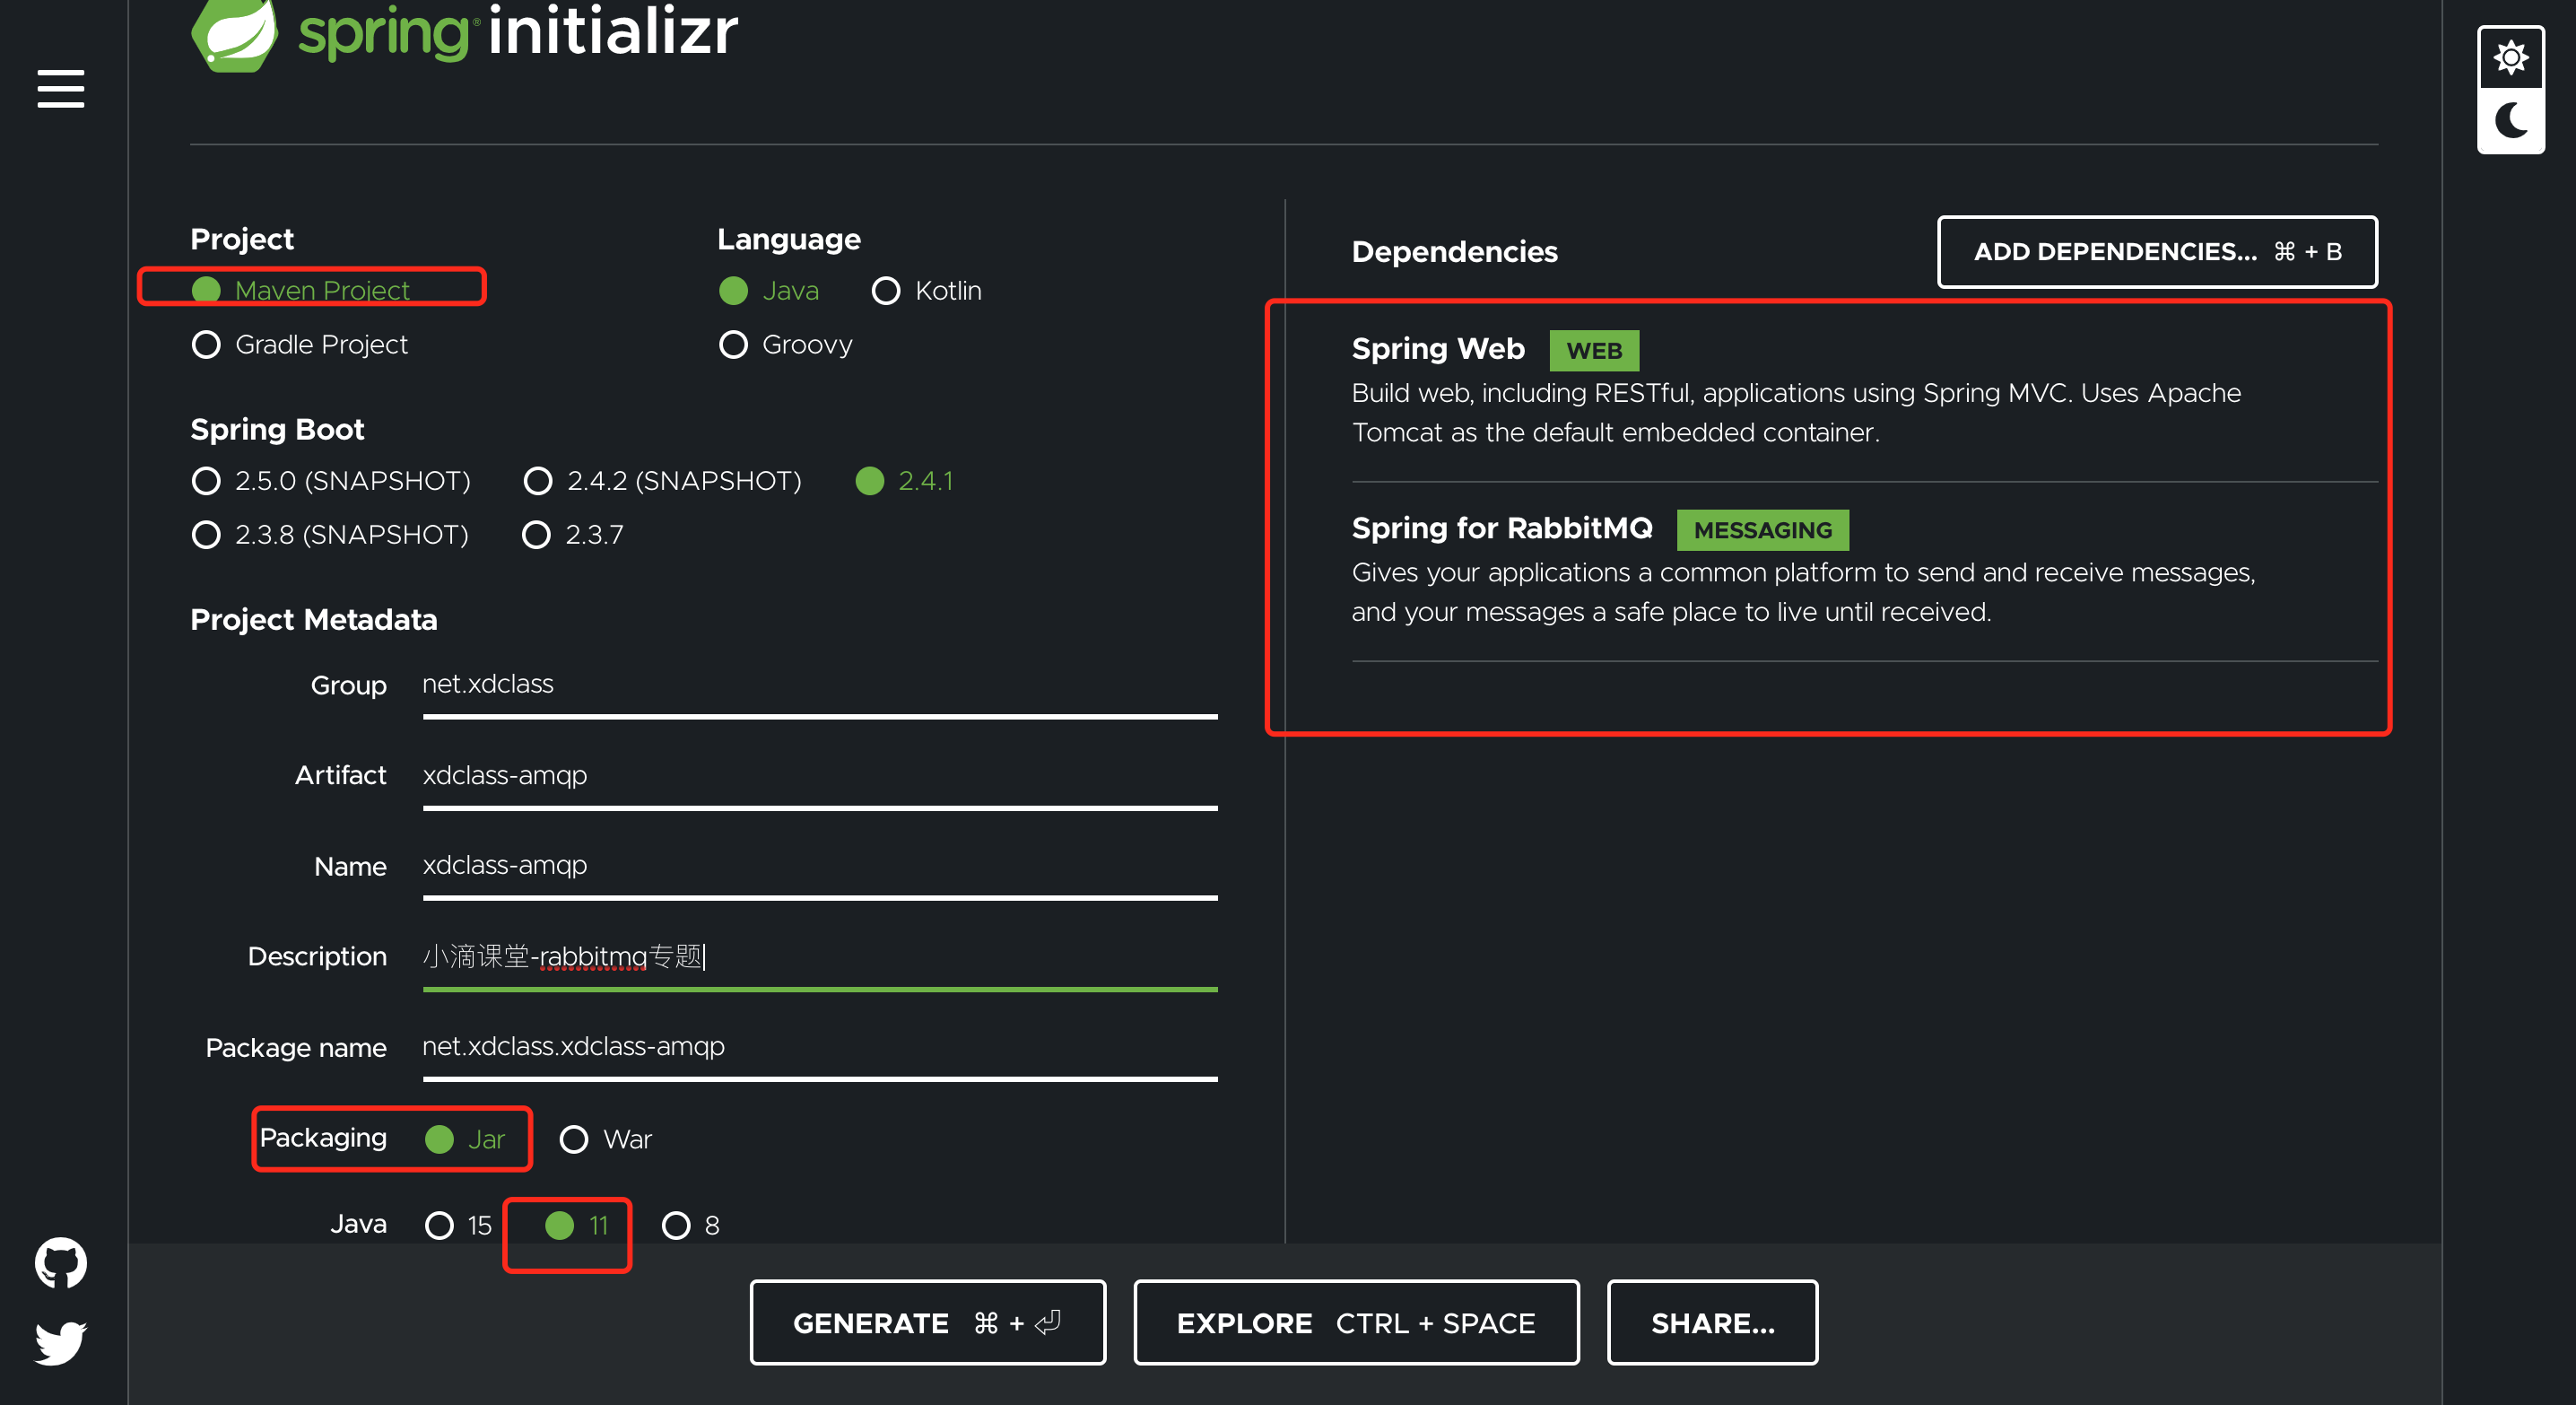Select Gradle Project radio
2576x1405 pixels.
coord(300,344)
